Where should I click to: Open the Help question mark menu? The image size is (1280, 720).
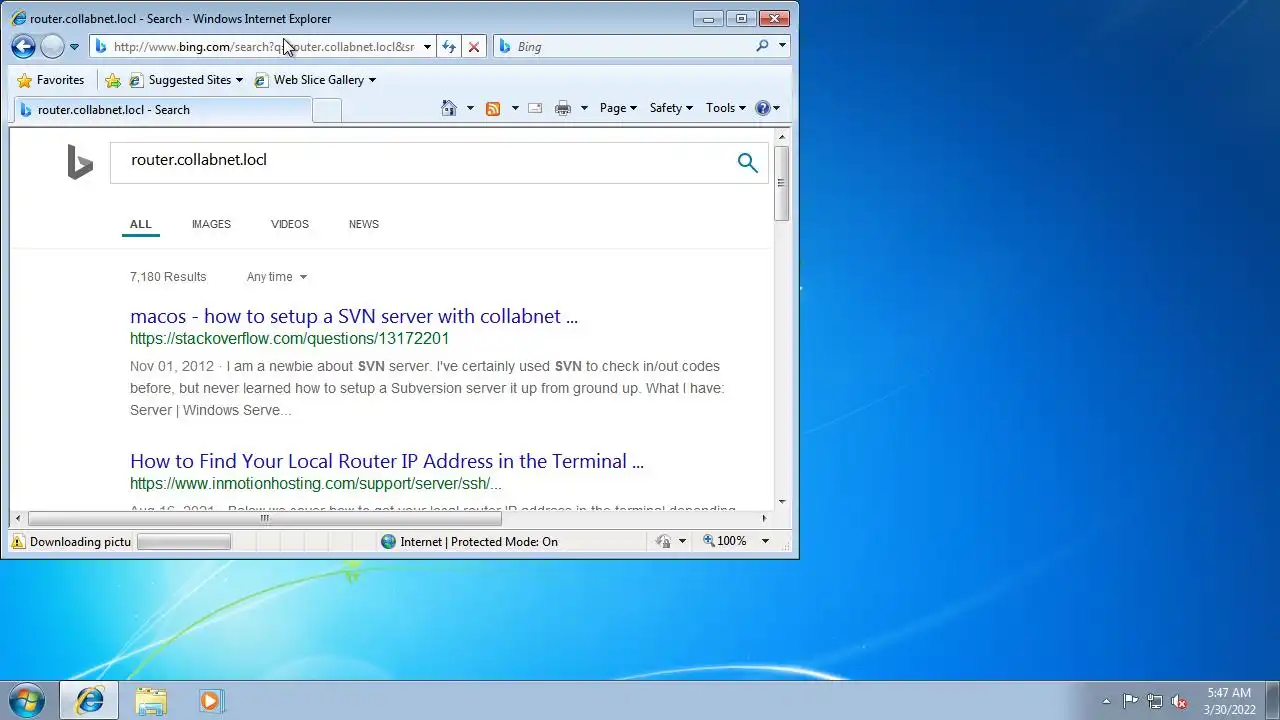coord(767,108)
